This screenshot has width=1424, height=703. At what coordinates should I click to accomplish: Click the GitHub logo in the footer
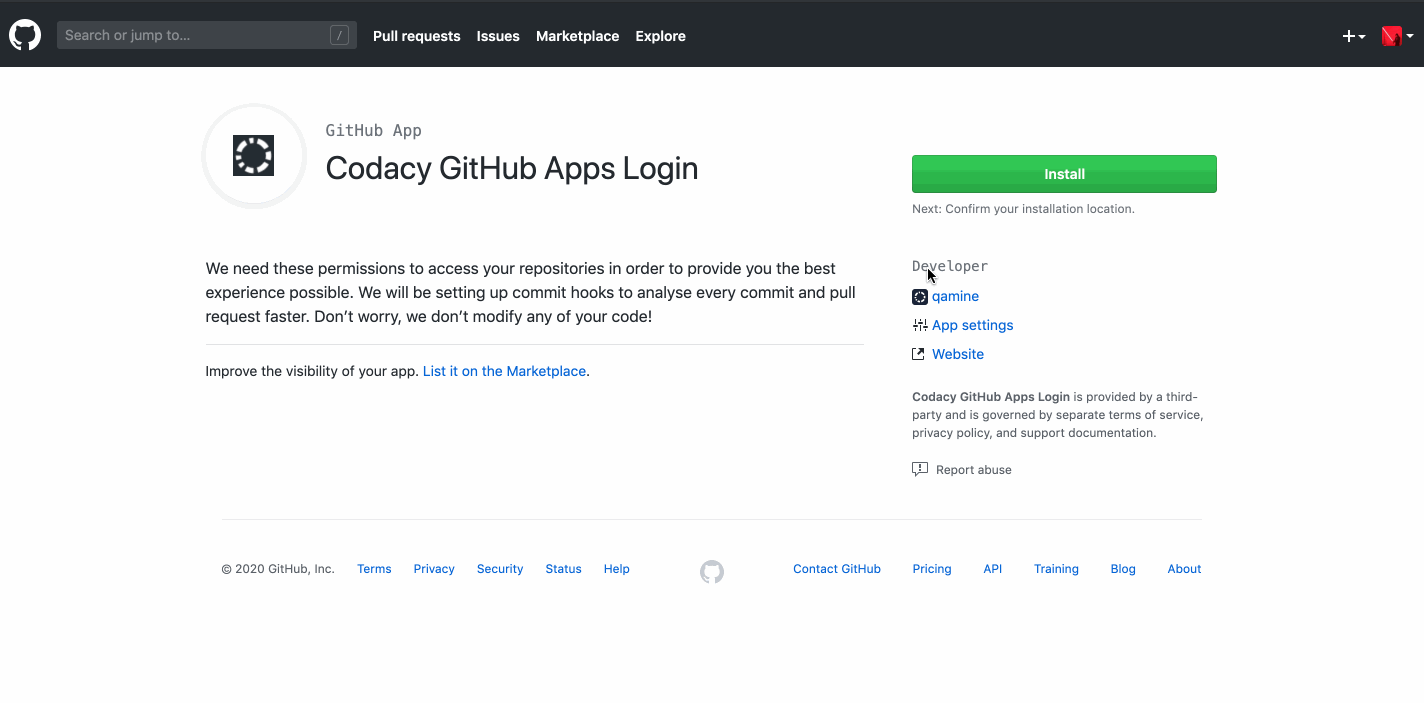[711, 571]
